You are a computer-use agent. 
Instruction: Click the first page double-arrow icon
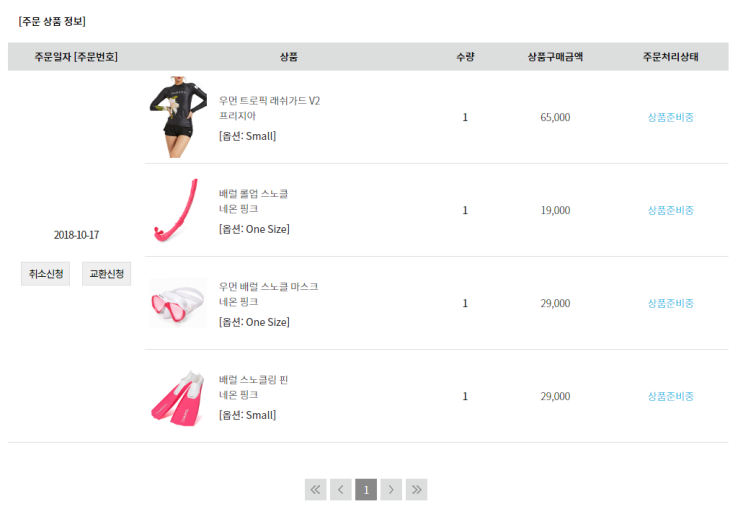pos(316,489)
